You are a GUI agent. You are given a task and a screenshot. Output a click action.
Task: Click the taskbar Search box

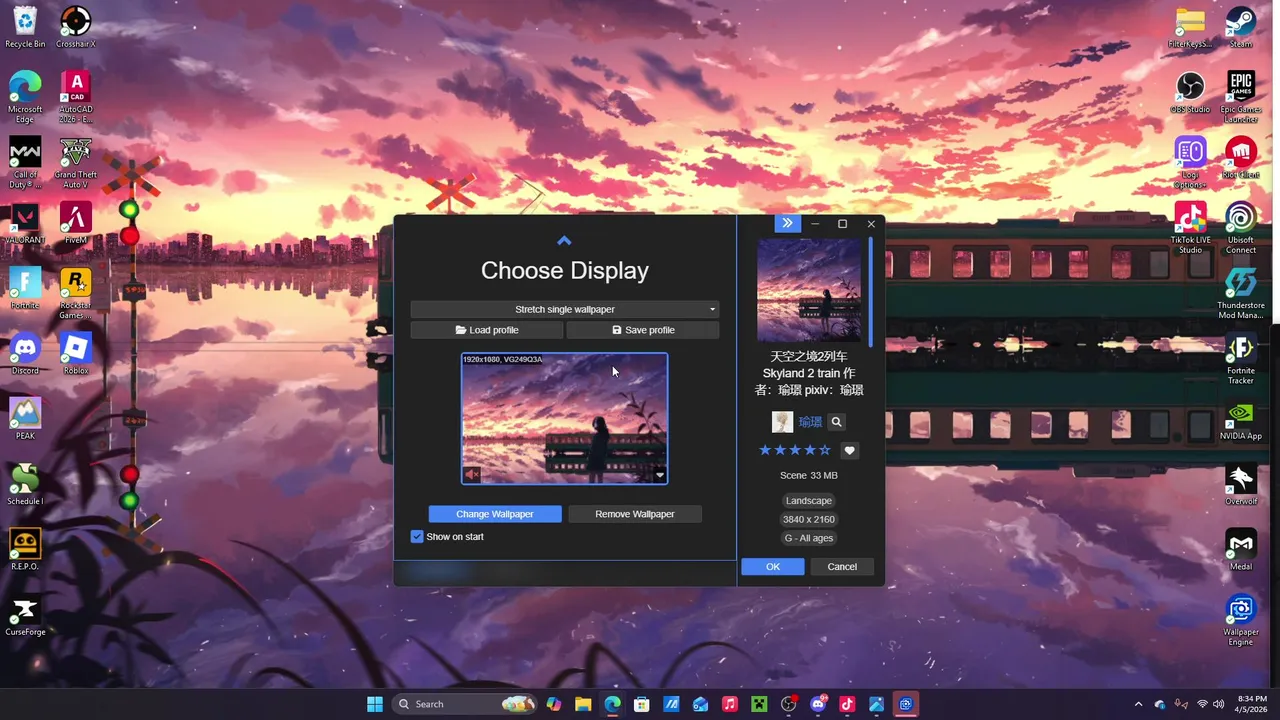pos(464,704)
